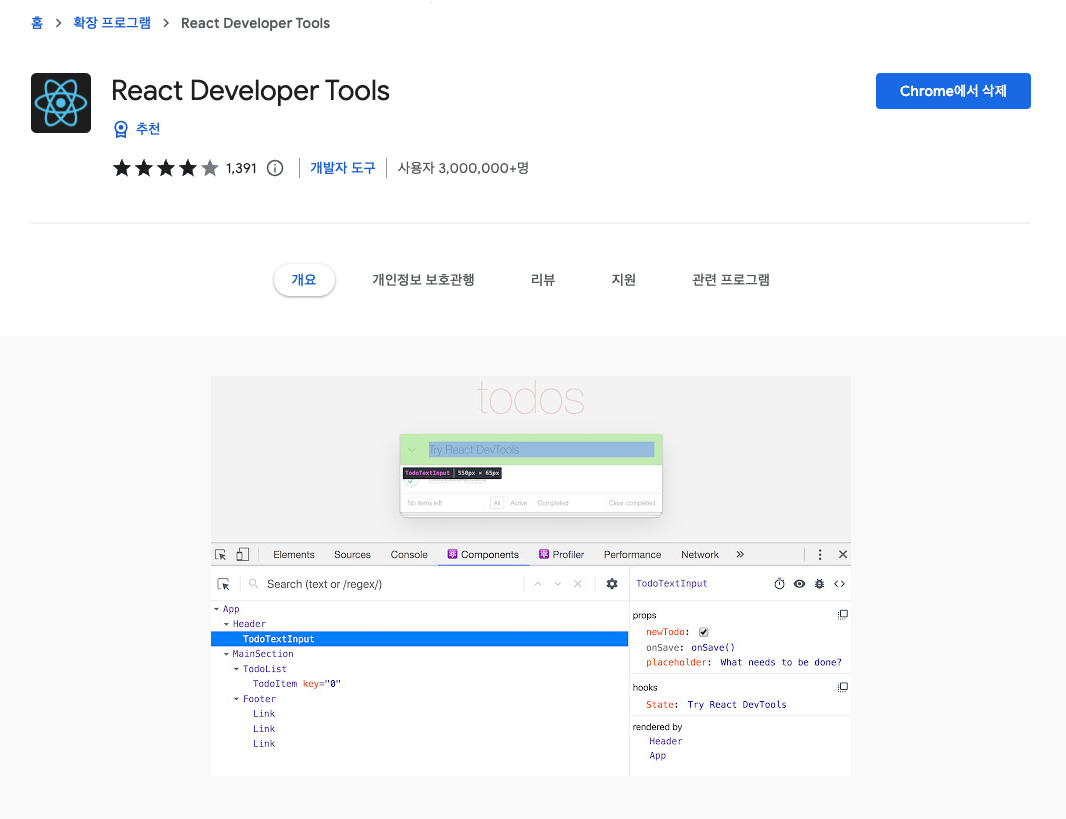1066x819 pixels.
Task: Select the TodoItem key="0" tree row
Action: [296, 684]
